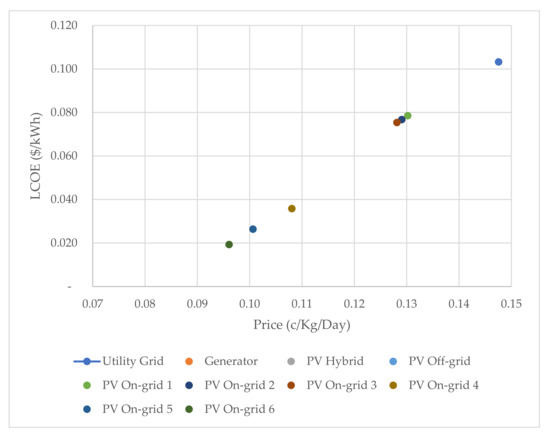Viewport: 550px width, 438px height.
Task: Click the PV Off-grid light blue legend dot
Action: click(394, 361)
